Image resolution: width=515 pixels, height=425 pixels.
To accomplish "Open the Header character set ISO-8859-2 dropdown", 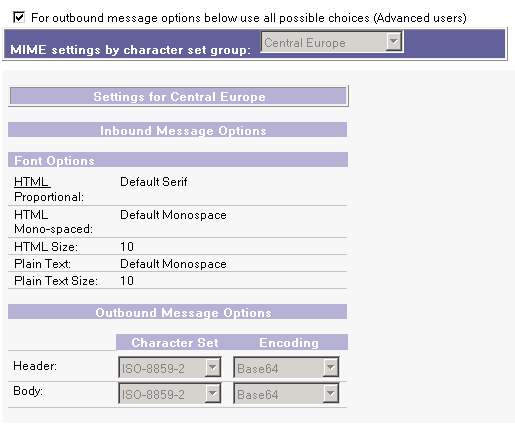I will pyautogui.click(x=170, y=367).
